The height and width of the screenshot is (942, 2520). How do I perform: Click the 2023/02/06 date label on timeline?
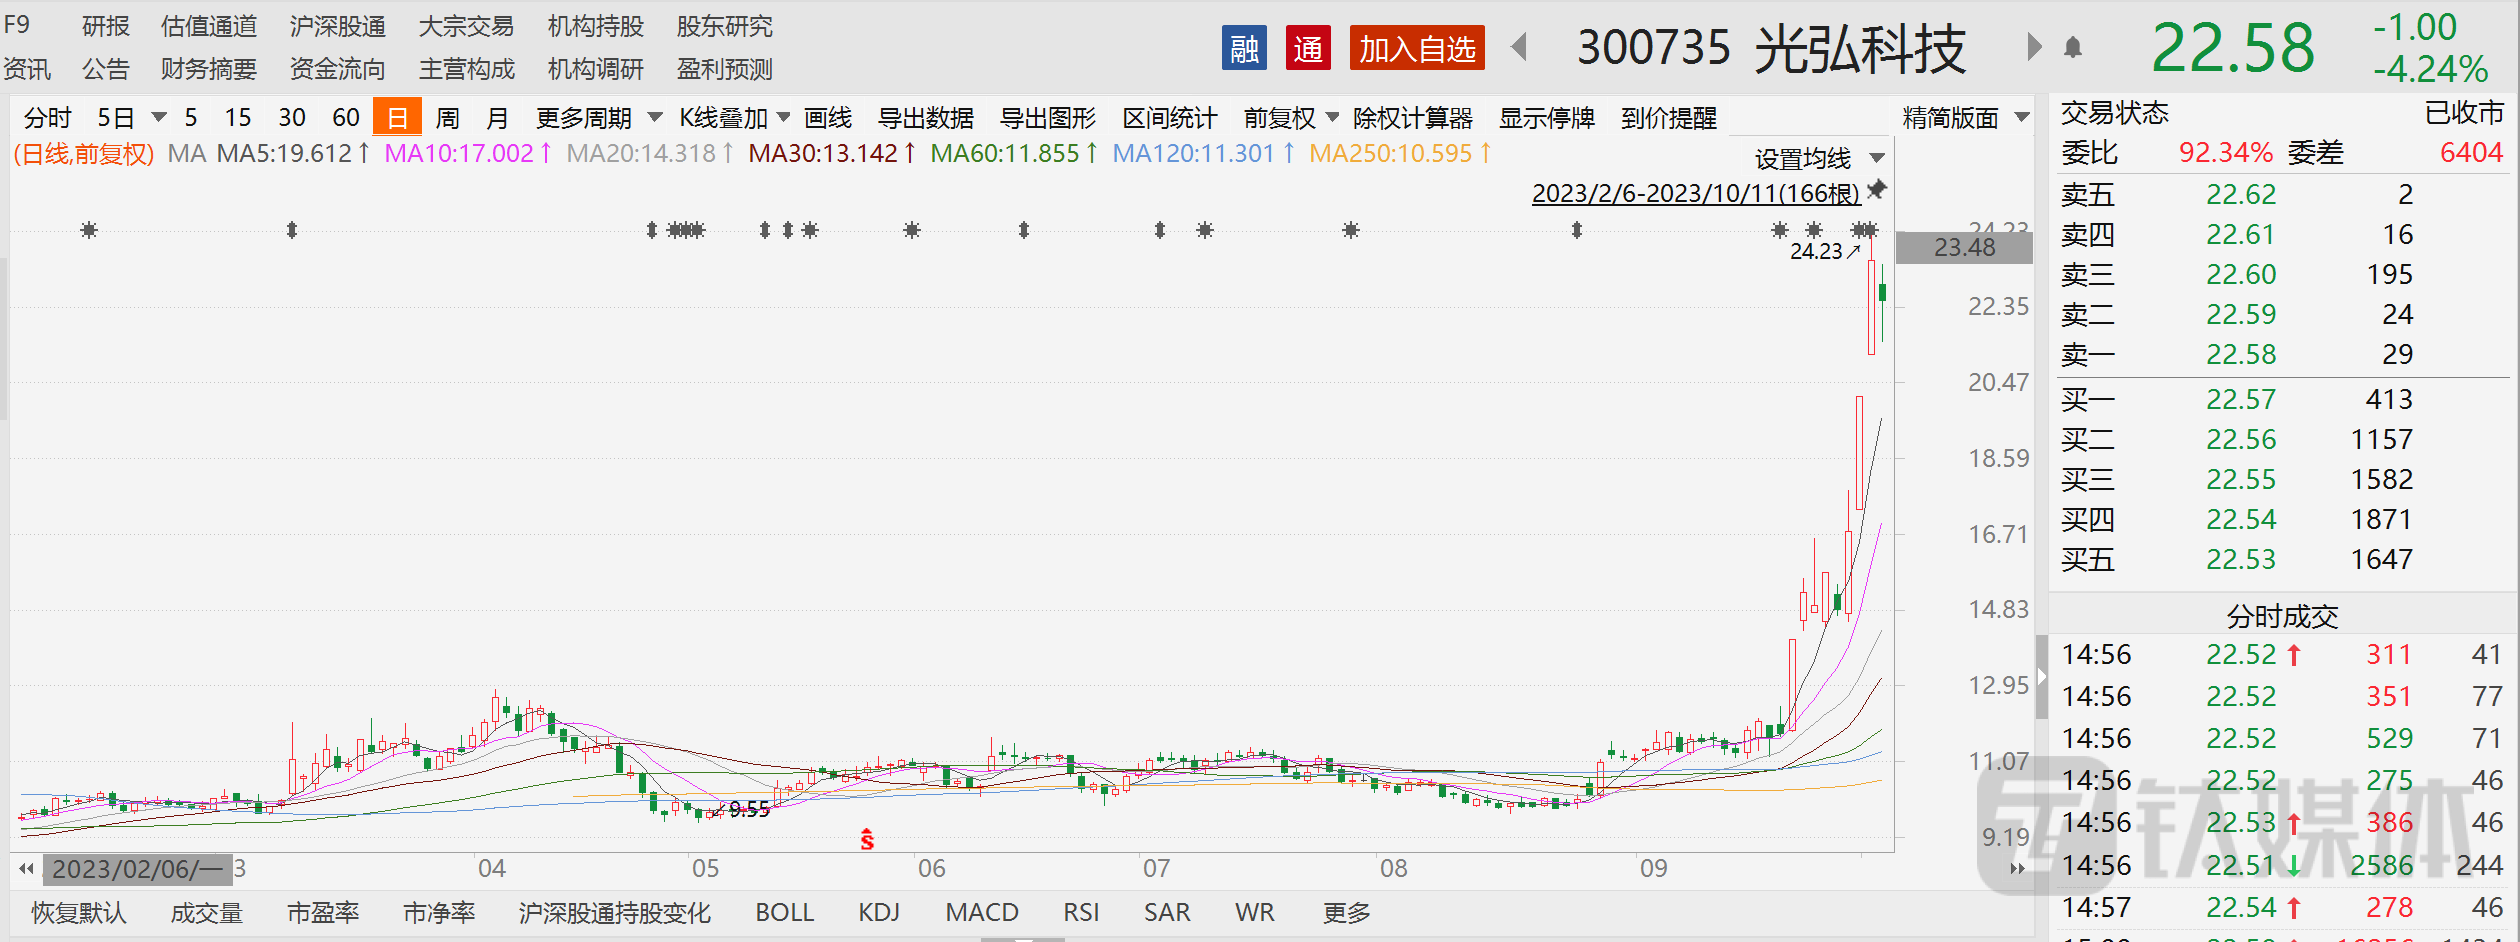point(137,869)
